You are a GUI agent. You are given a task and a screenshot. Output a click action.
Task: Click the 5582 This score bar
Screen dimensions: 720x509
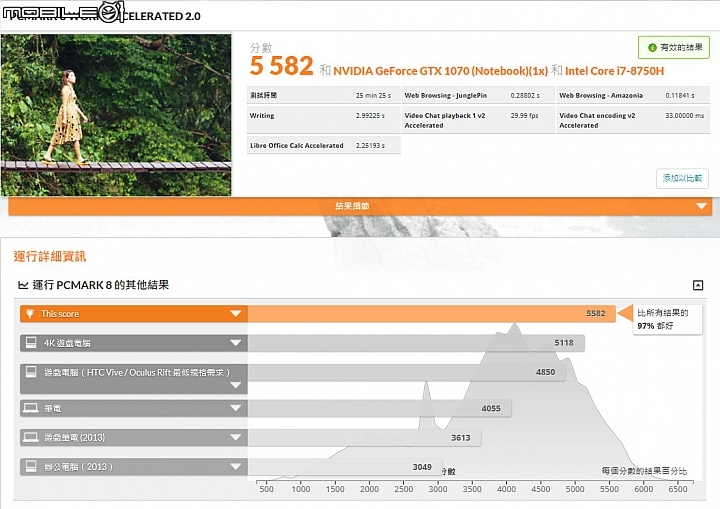point(432,314)
